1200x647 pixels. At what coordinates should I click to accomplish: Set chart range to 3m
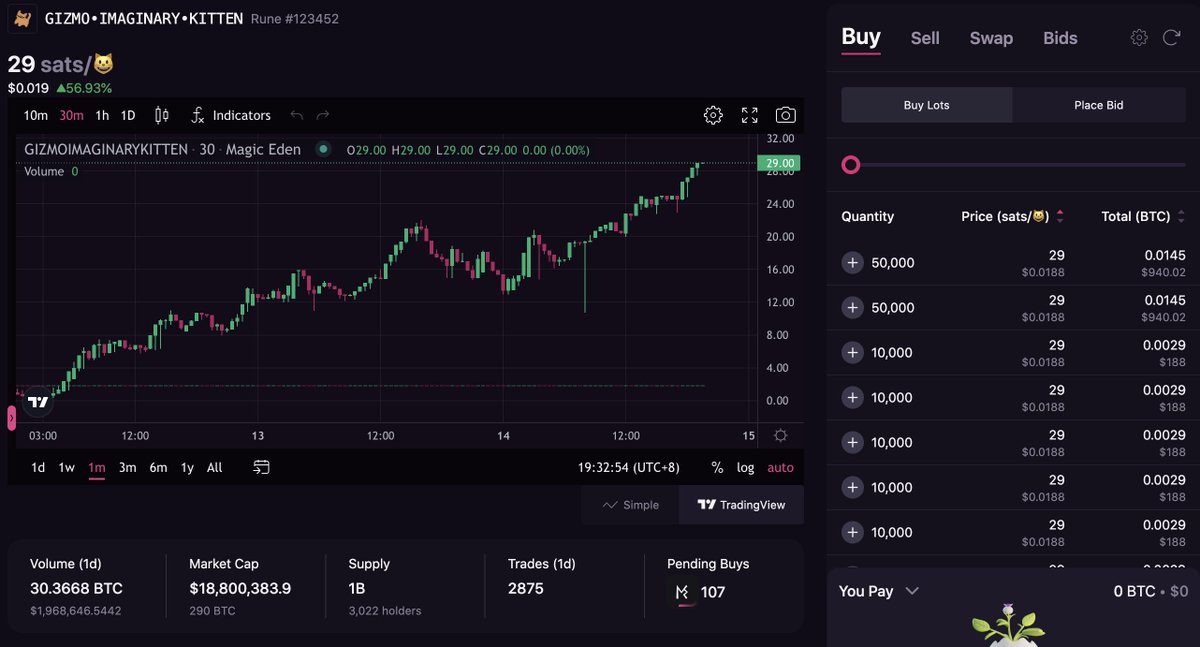point(127,467)
